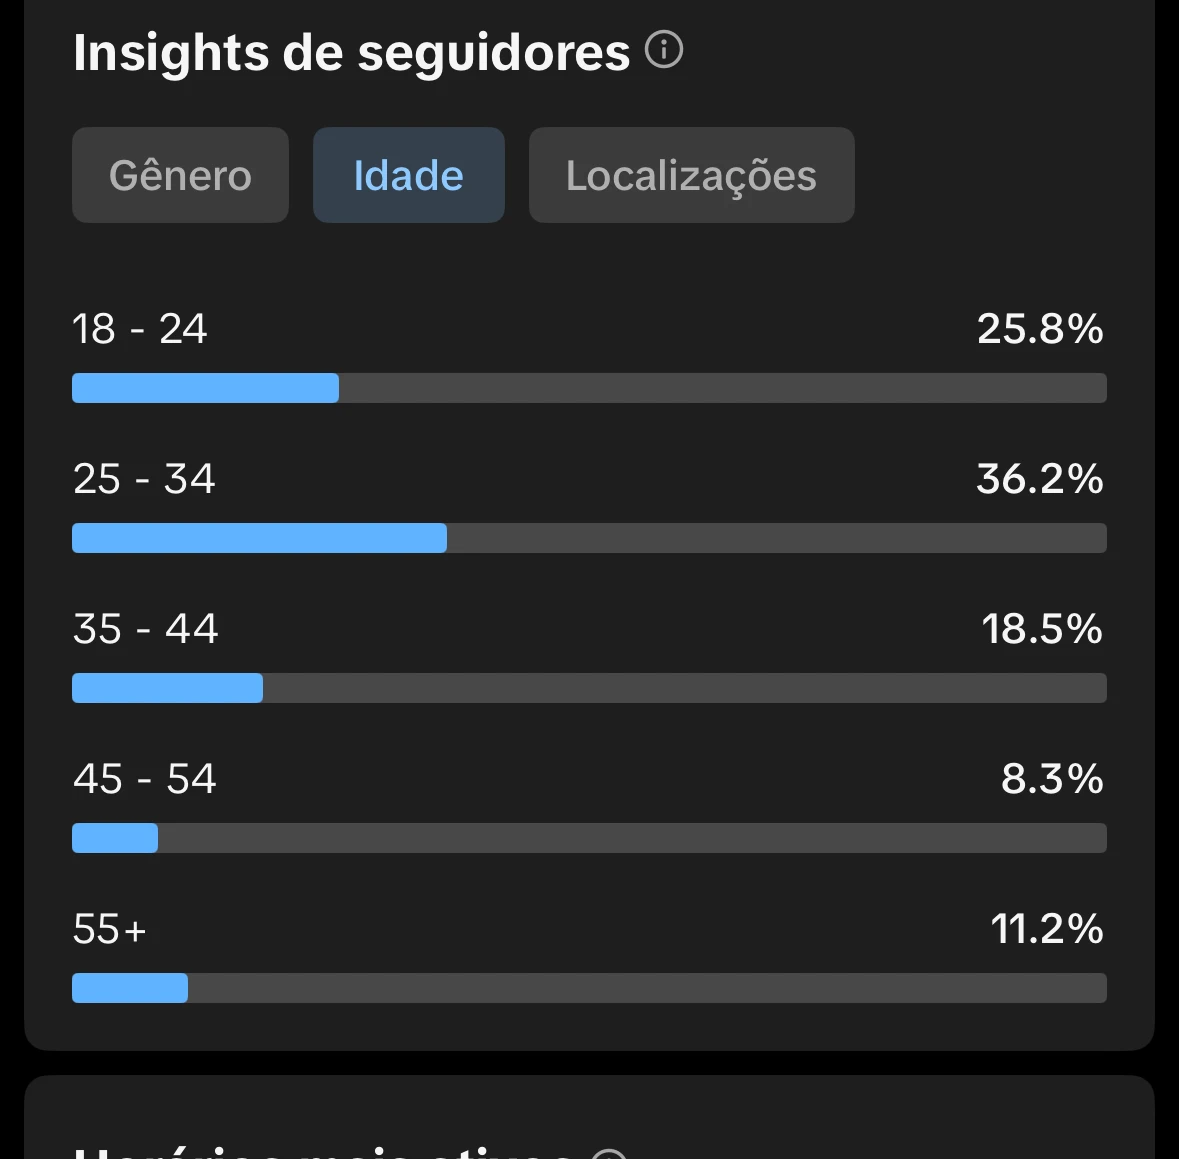Click the 18.5% percentage value
Viewport: 1179px width, 1159px height.
1041,629
